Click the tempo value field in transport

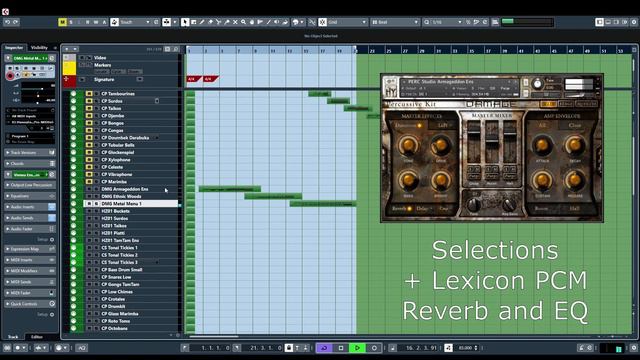tap(465, 348)
